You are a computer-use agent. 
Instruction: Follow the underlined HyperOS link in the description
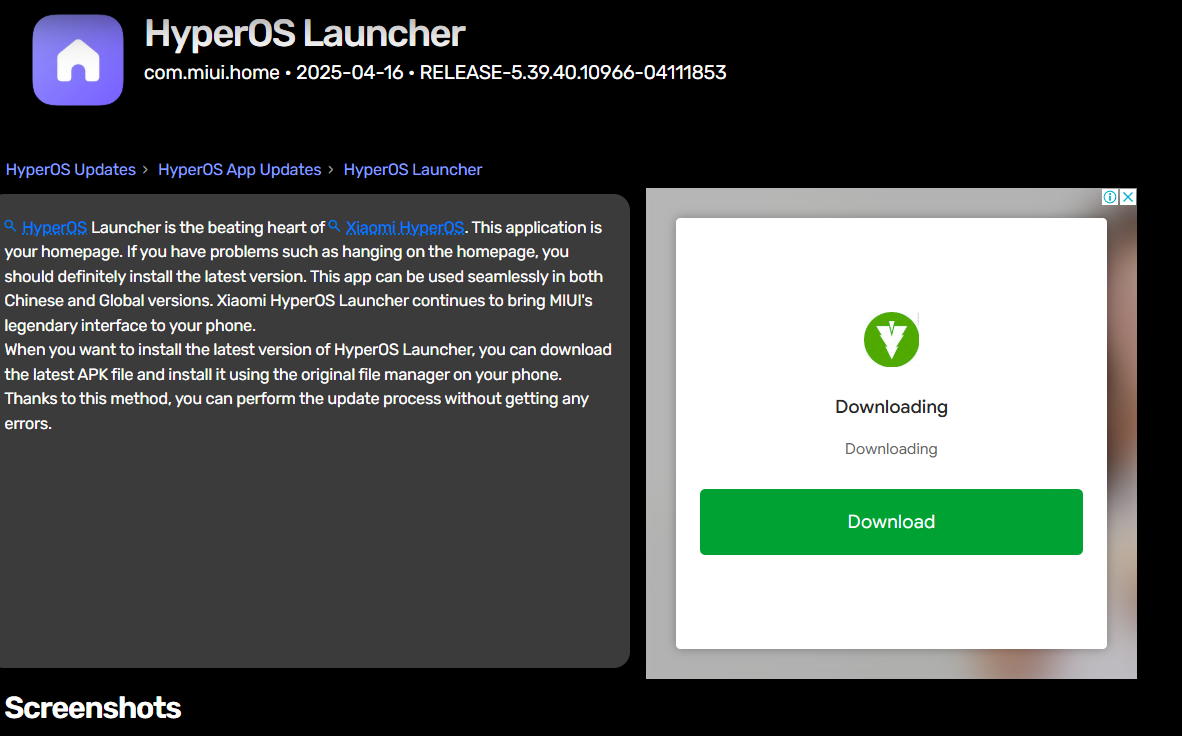54,228
